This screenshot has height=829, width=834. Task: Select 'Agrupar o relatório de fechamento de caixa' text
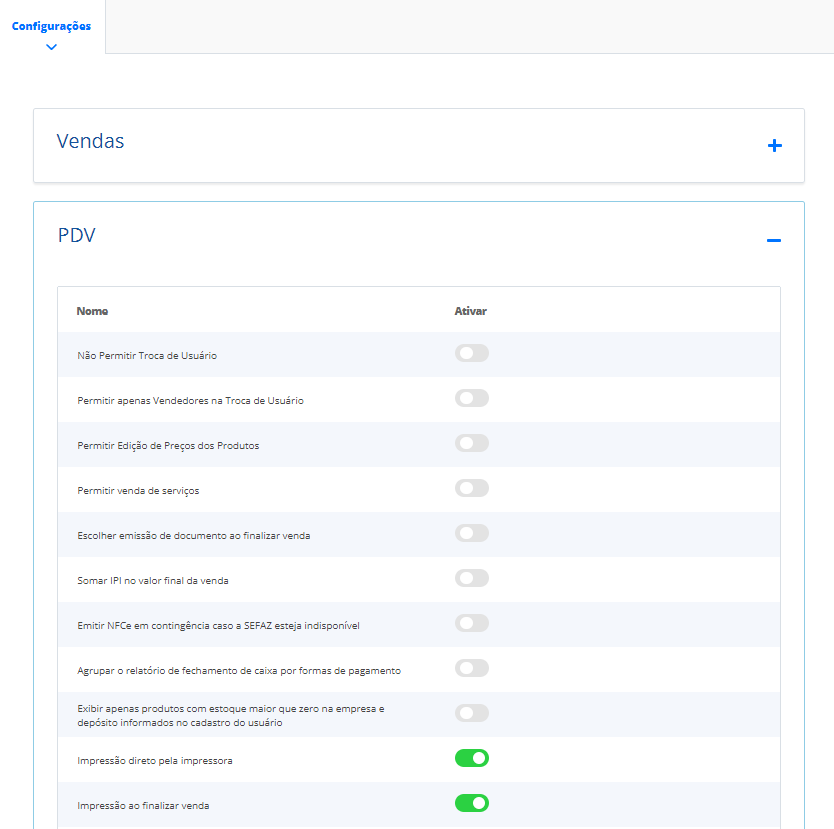coord(239,671)
